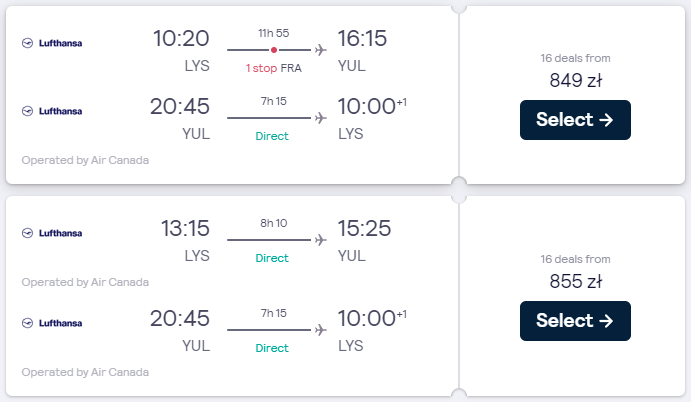Click '16 deals from' above 849 zł
691x402 pixels.
(576, 58)
